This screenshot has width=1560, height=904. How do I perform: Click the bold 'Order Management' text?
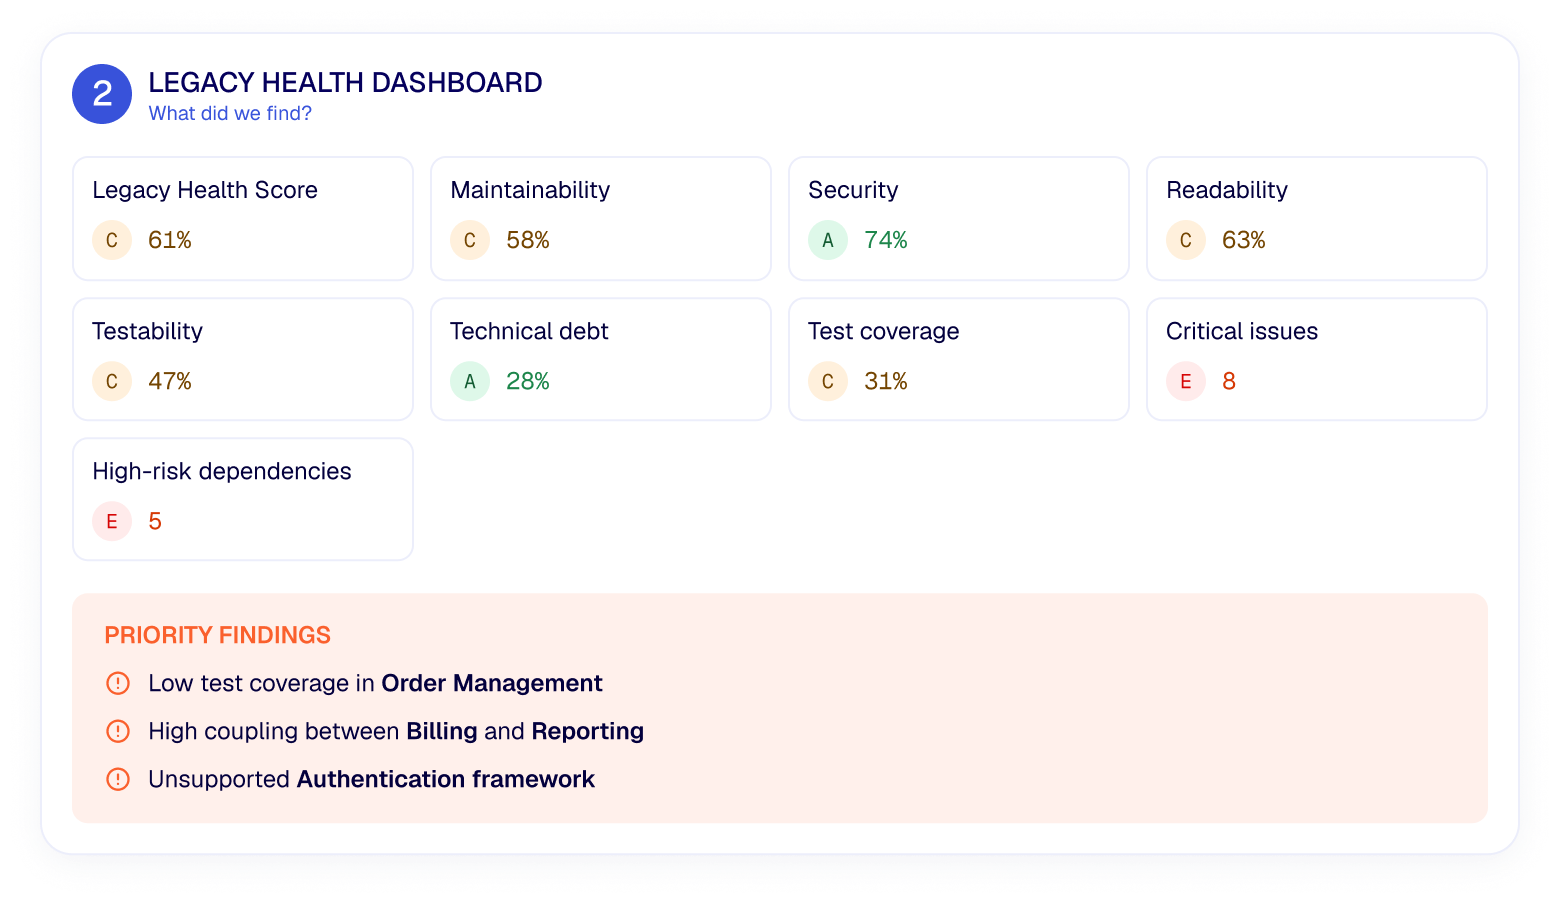[x=492, y=683]
